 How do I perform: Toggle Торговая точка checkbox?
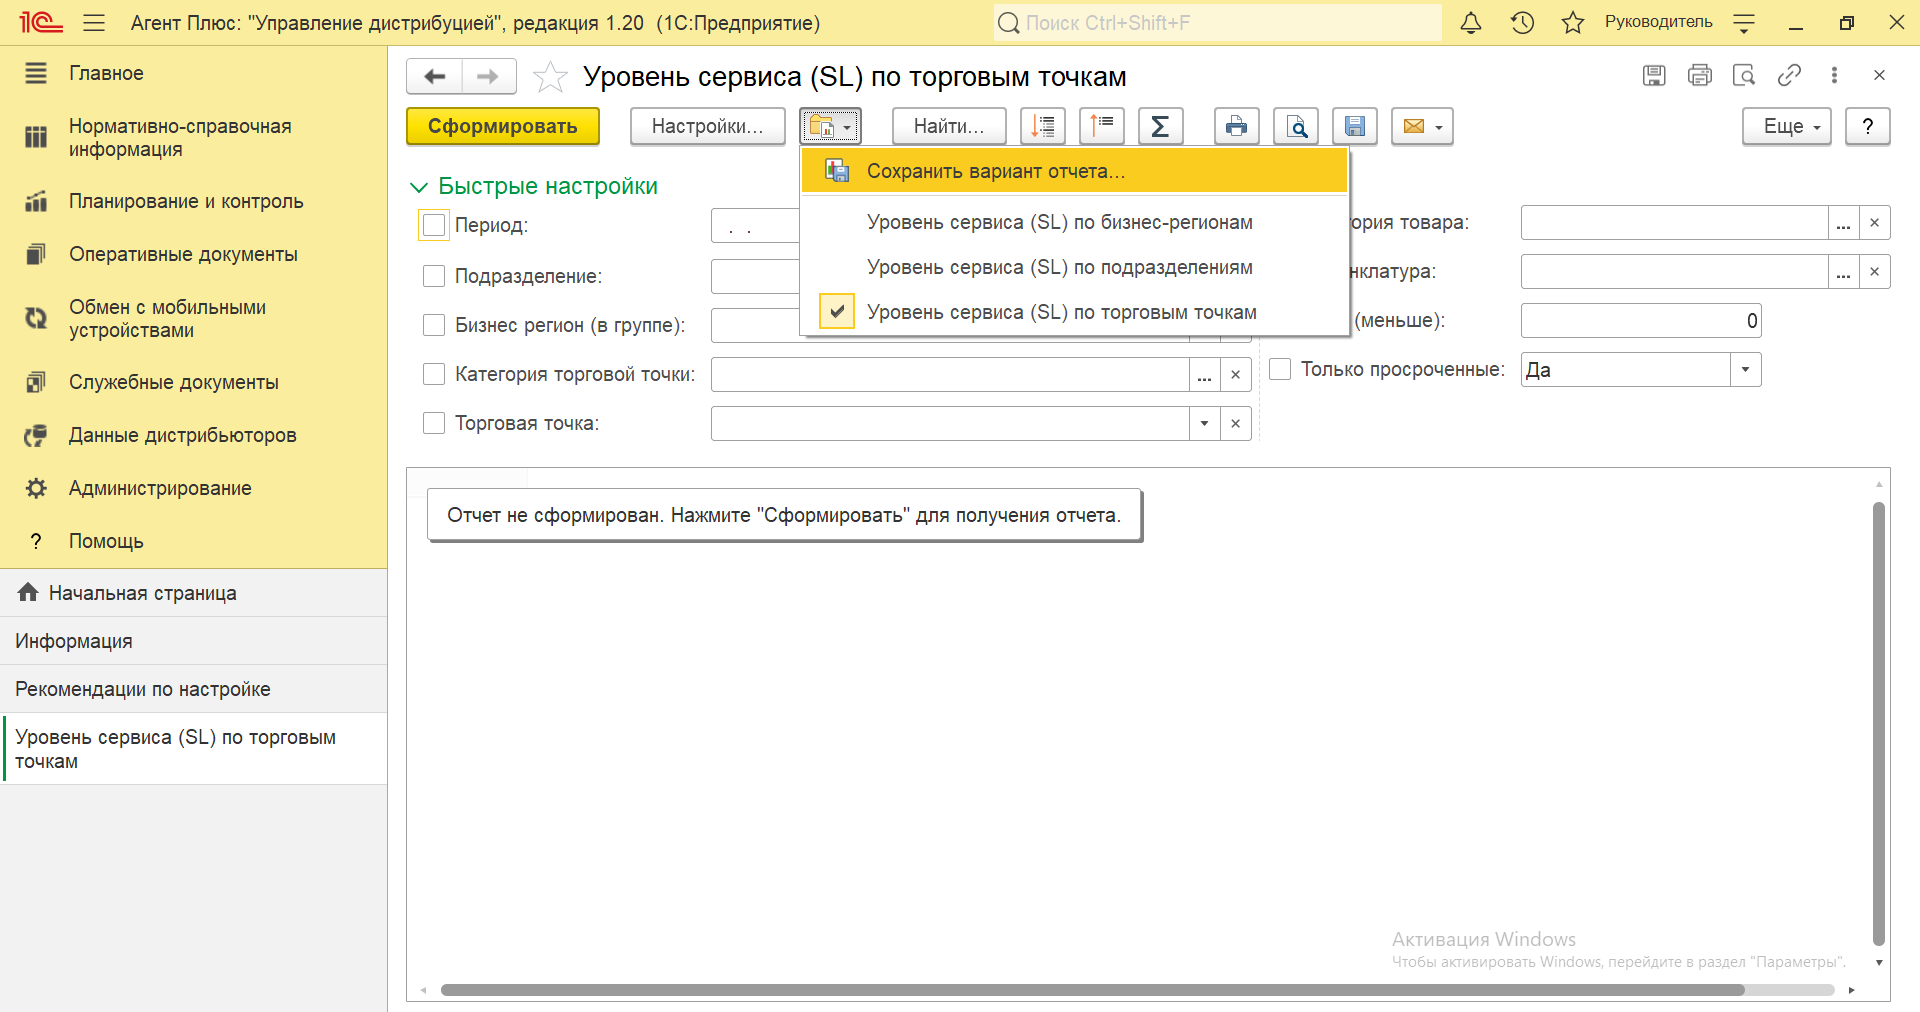tap(434, 423)
